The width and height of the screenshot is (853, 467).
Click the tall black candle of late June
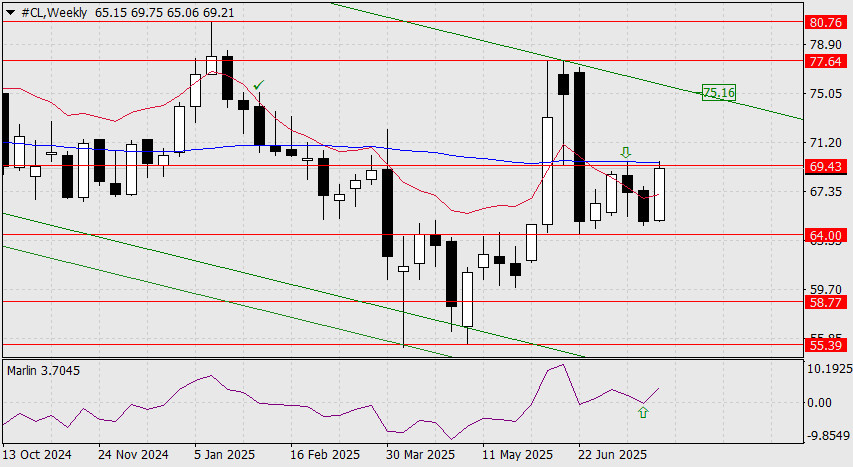pyautogui.click(x=579, y=147)
